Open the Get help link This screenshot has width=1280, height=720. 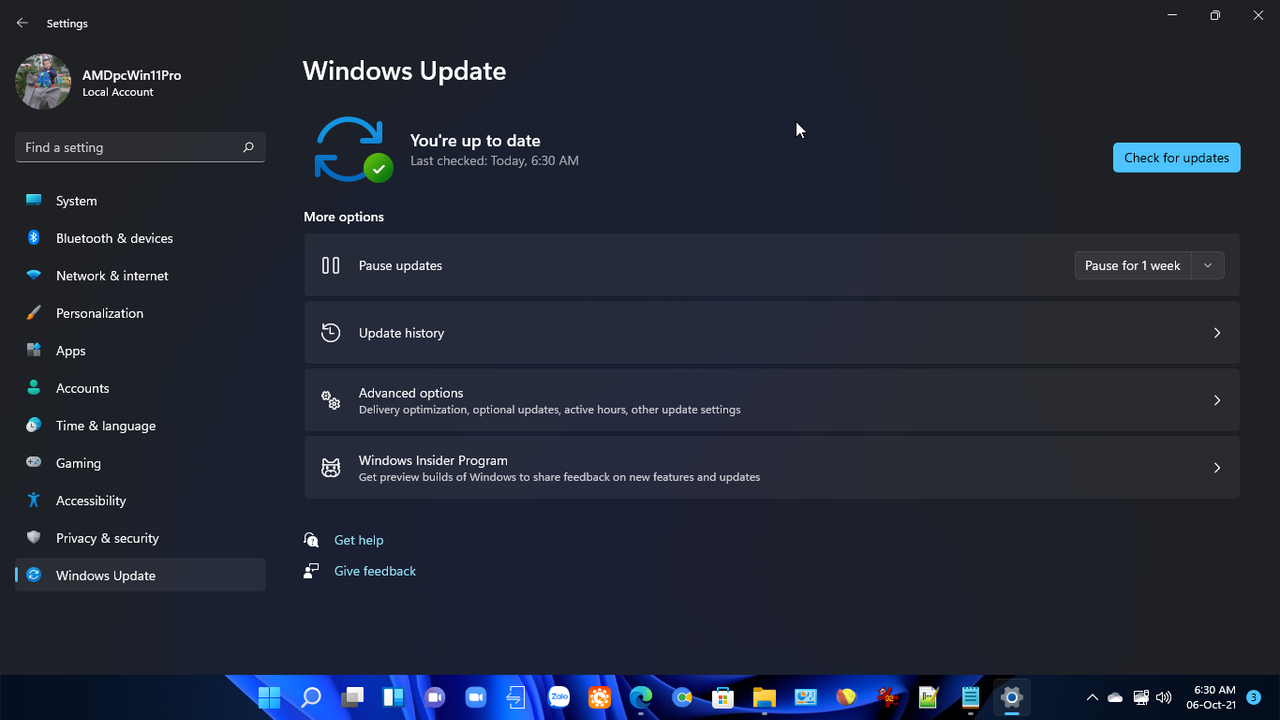click(x=358, y=540)
